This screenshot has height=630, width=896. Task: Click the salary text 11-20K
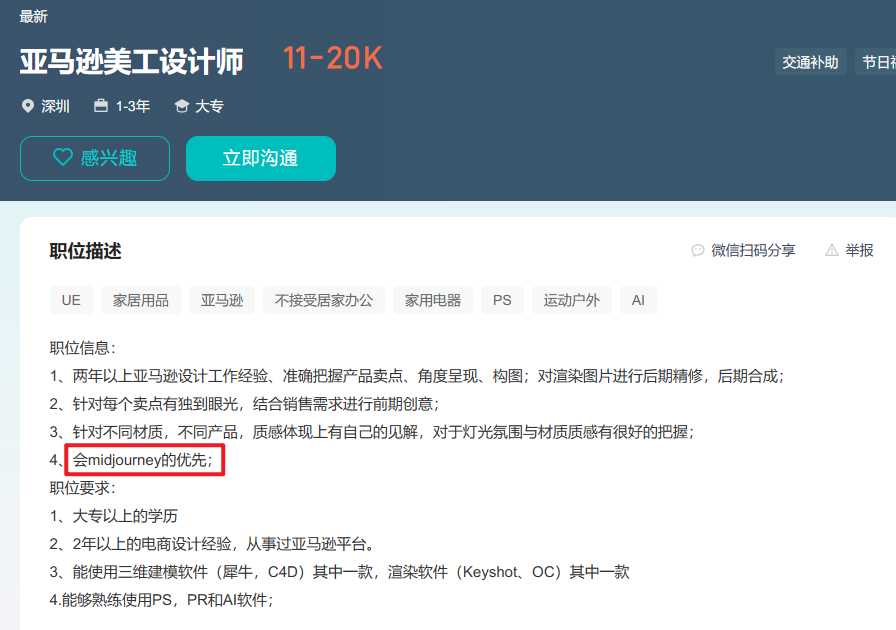pos(333,58)
